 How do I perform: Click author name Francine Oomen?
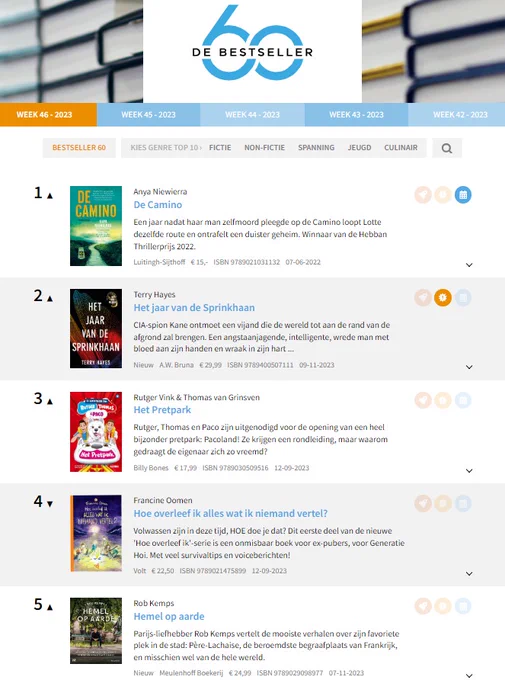coord(163,500)
